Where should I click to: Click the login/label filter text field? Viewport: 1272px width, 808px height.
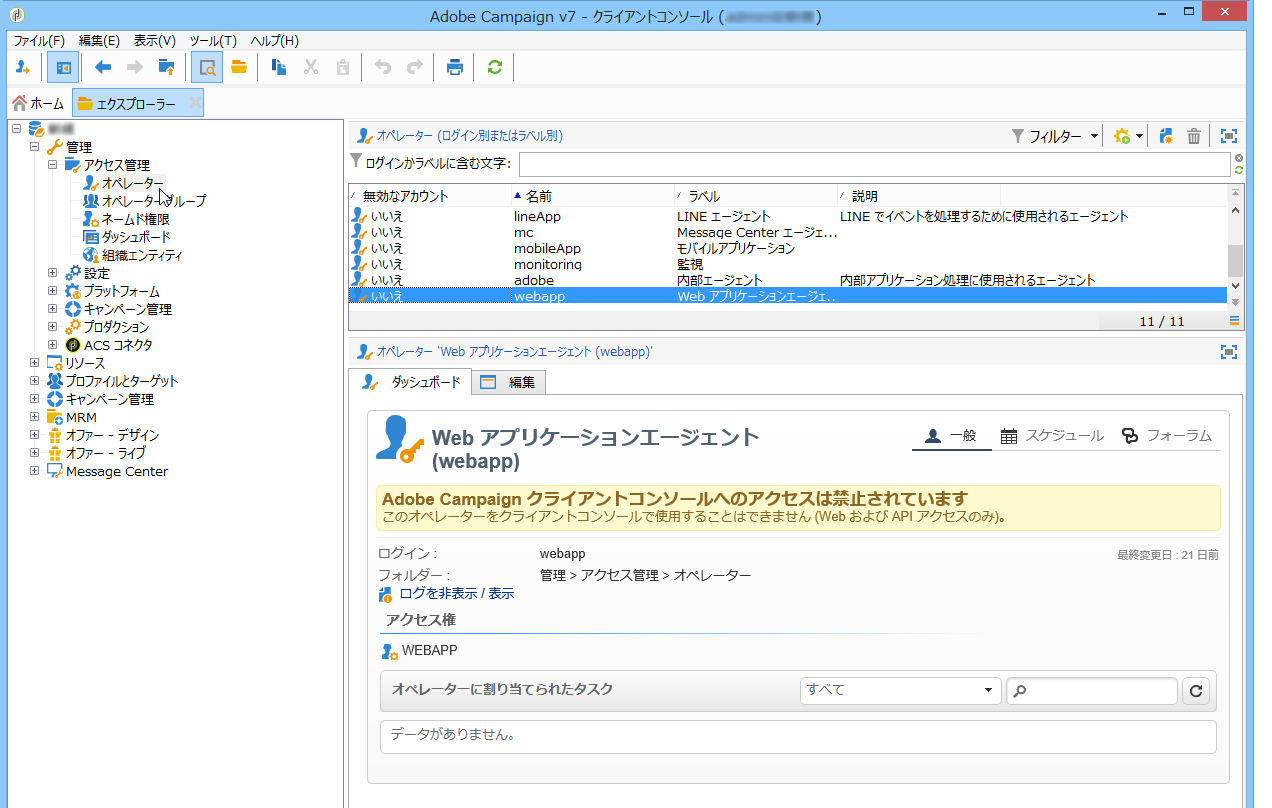coord(874,164)
